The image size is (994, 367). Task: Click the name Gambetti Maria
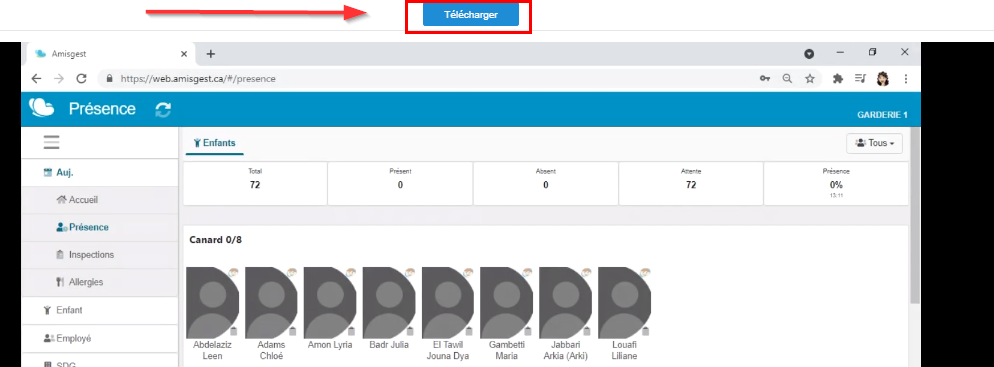click(x=507, y=351)
